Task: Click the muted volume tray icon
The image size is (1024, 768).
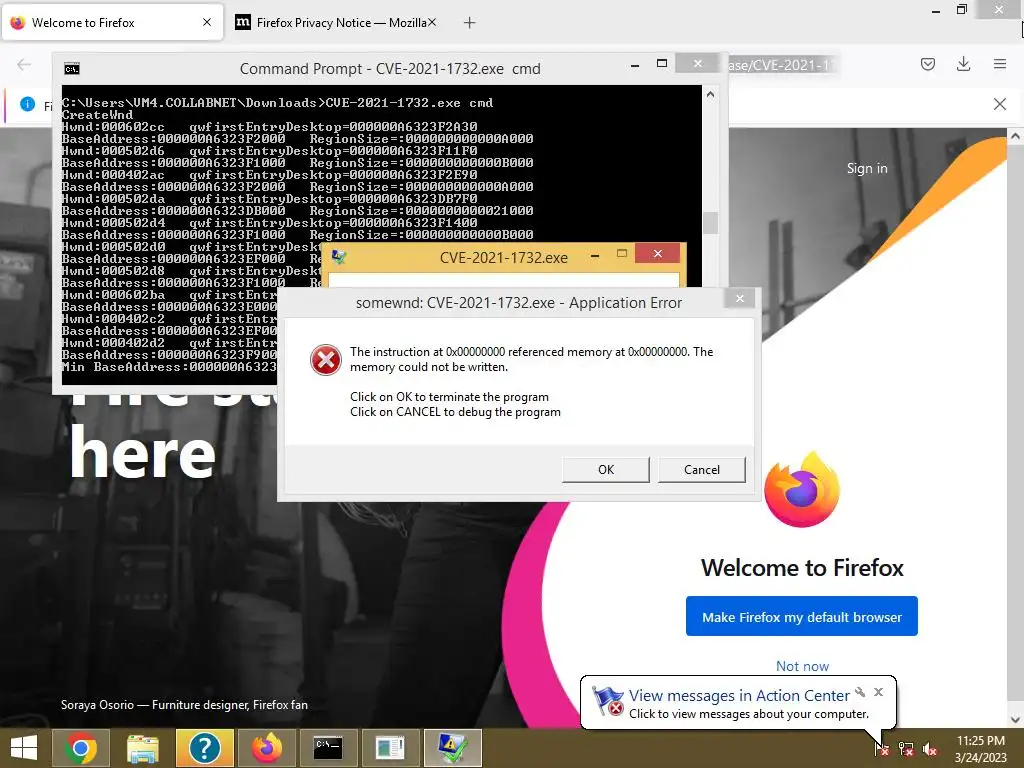Action: 930,748
